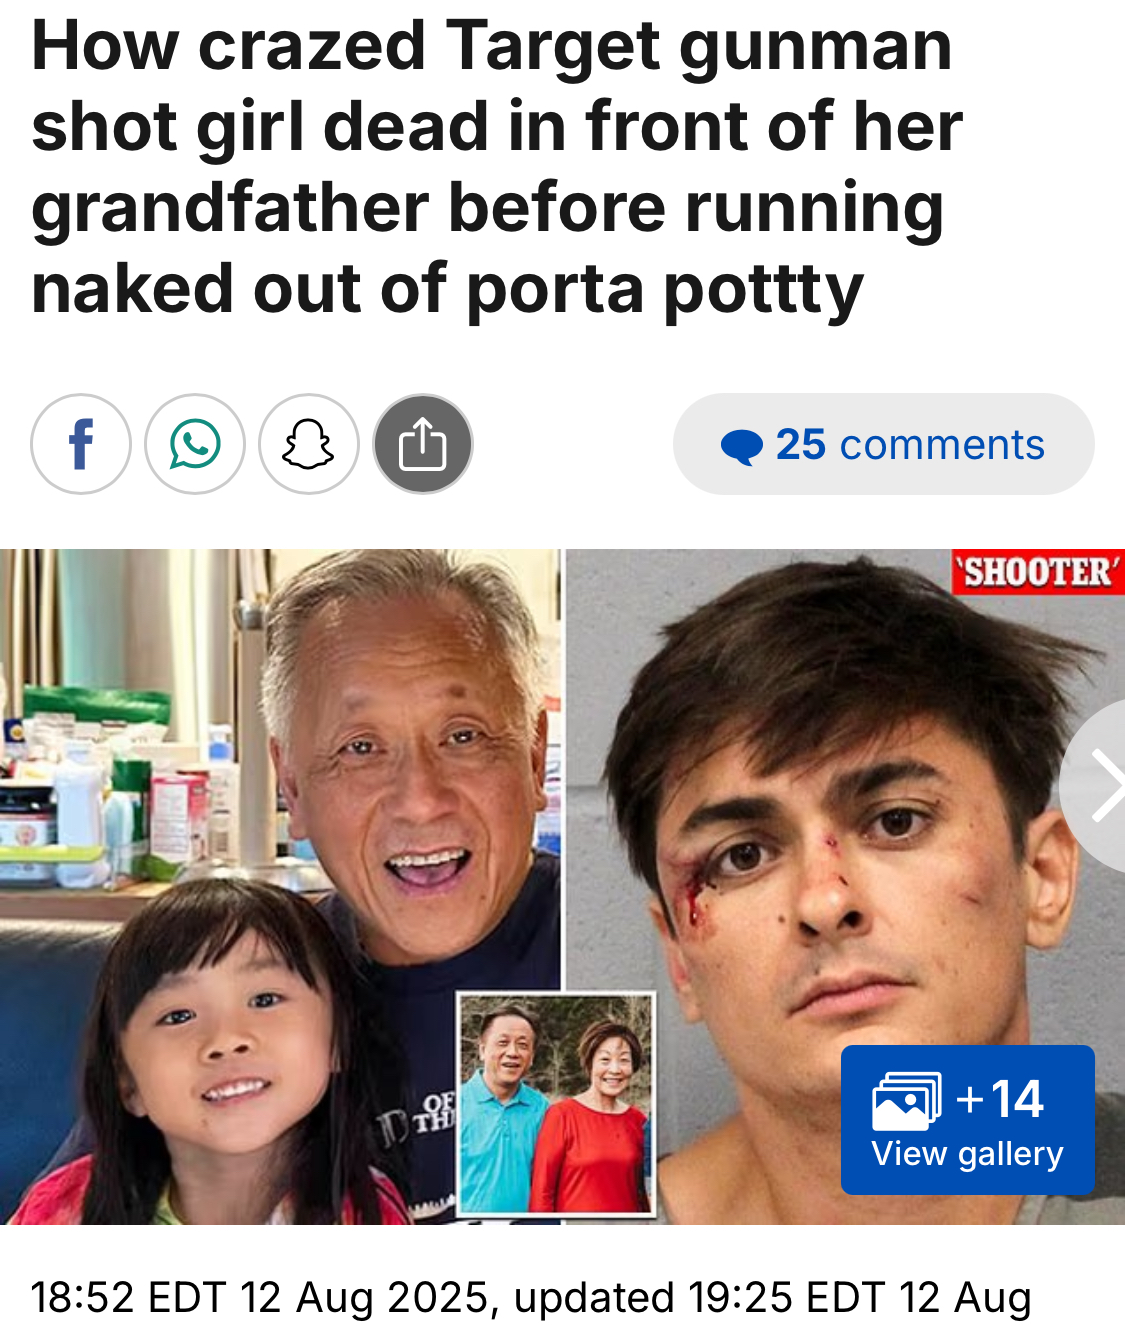Advance to the next image with the chevron
Screen dimensions: 1125x1326
tap(1100, 786)
